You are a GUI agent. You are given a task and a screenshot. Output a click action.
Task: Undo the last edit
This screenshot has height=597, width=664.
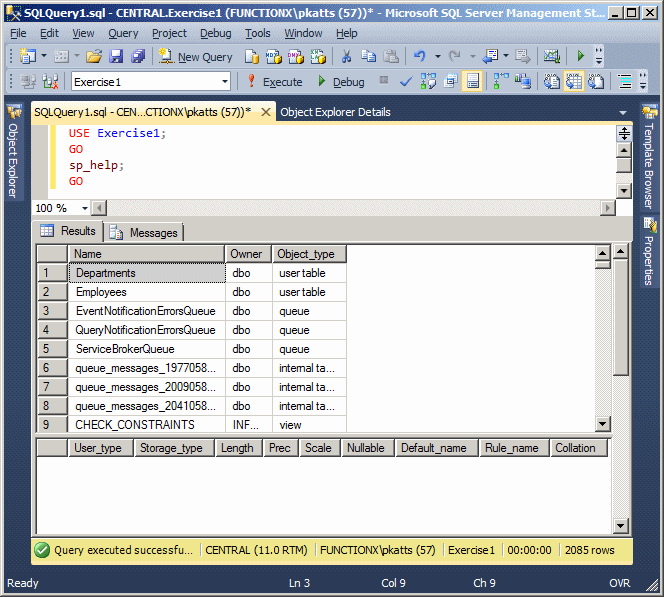[420, 56]
